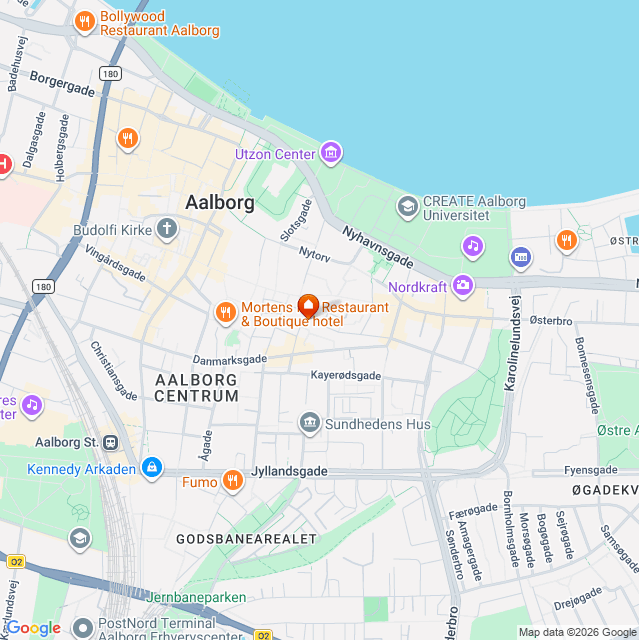
Task: Click the Google logo link
Action: pyautogui.click(x=33, y=628)
